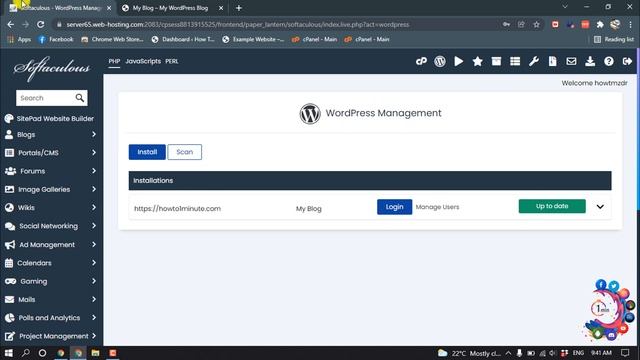Open Manage Users link
The image size is (640, 360).
point(437,207)
